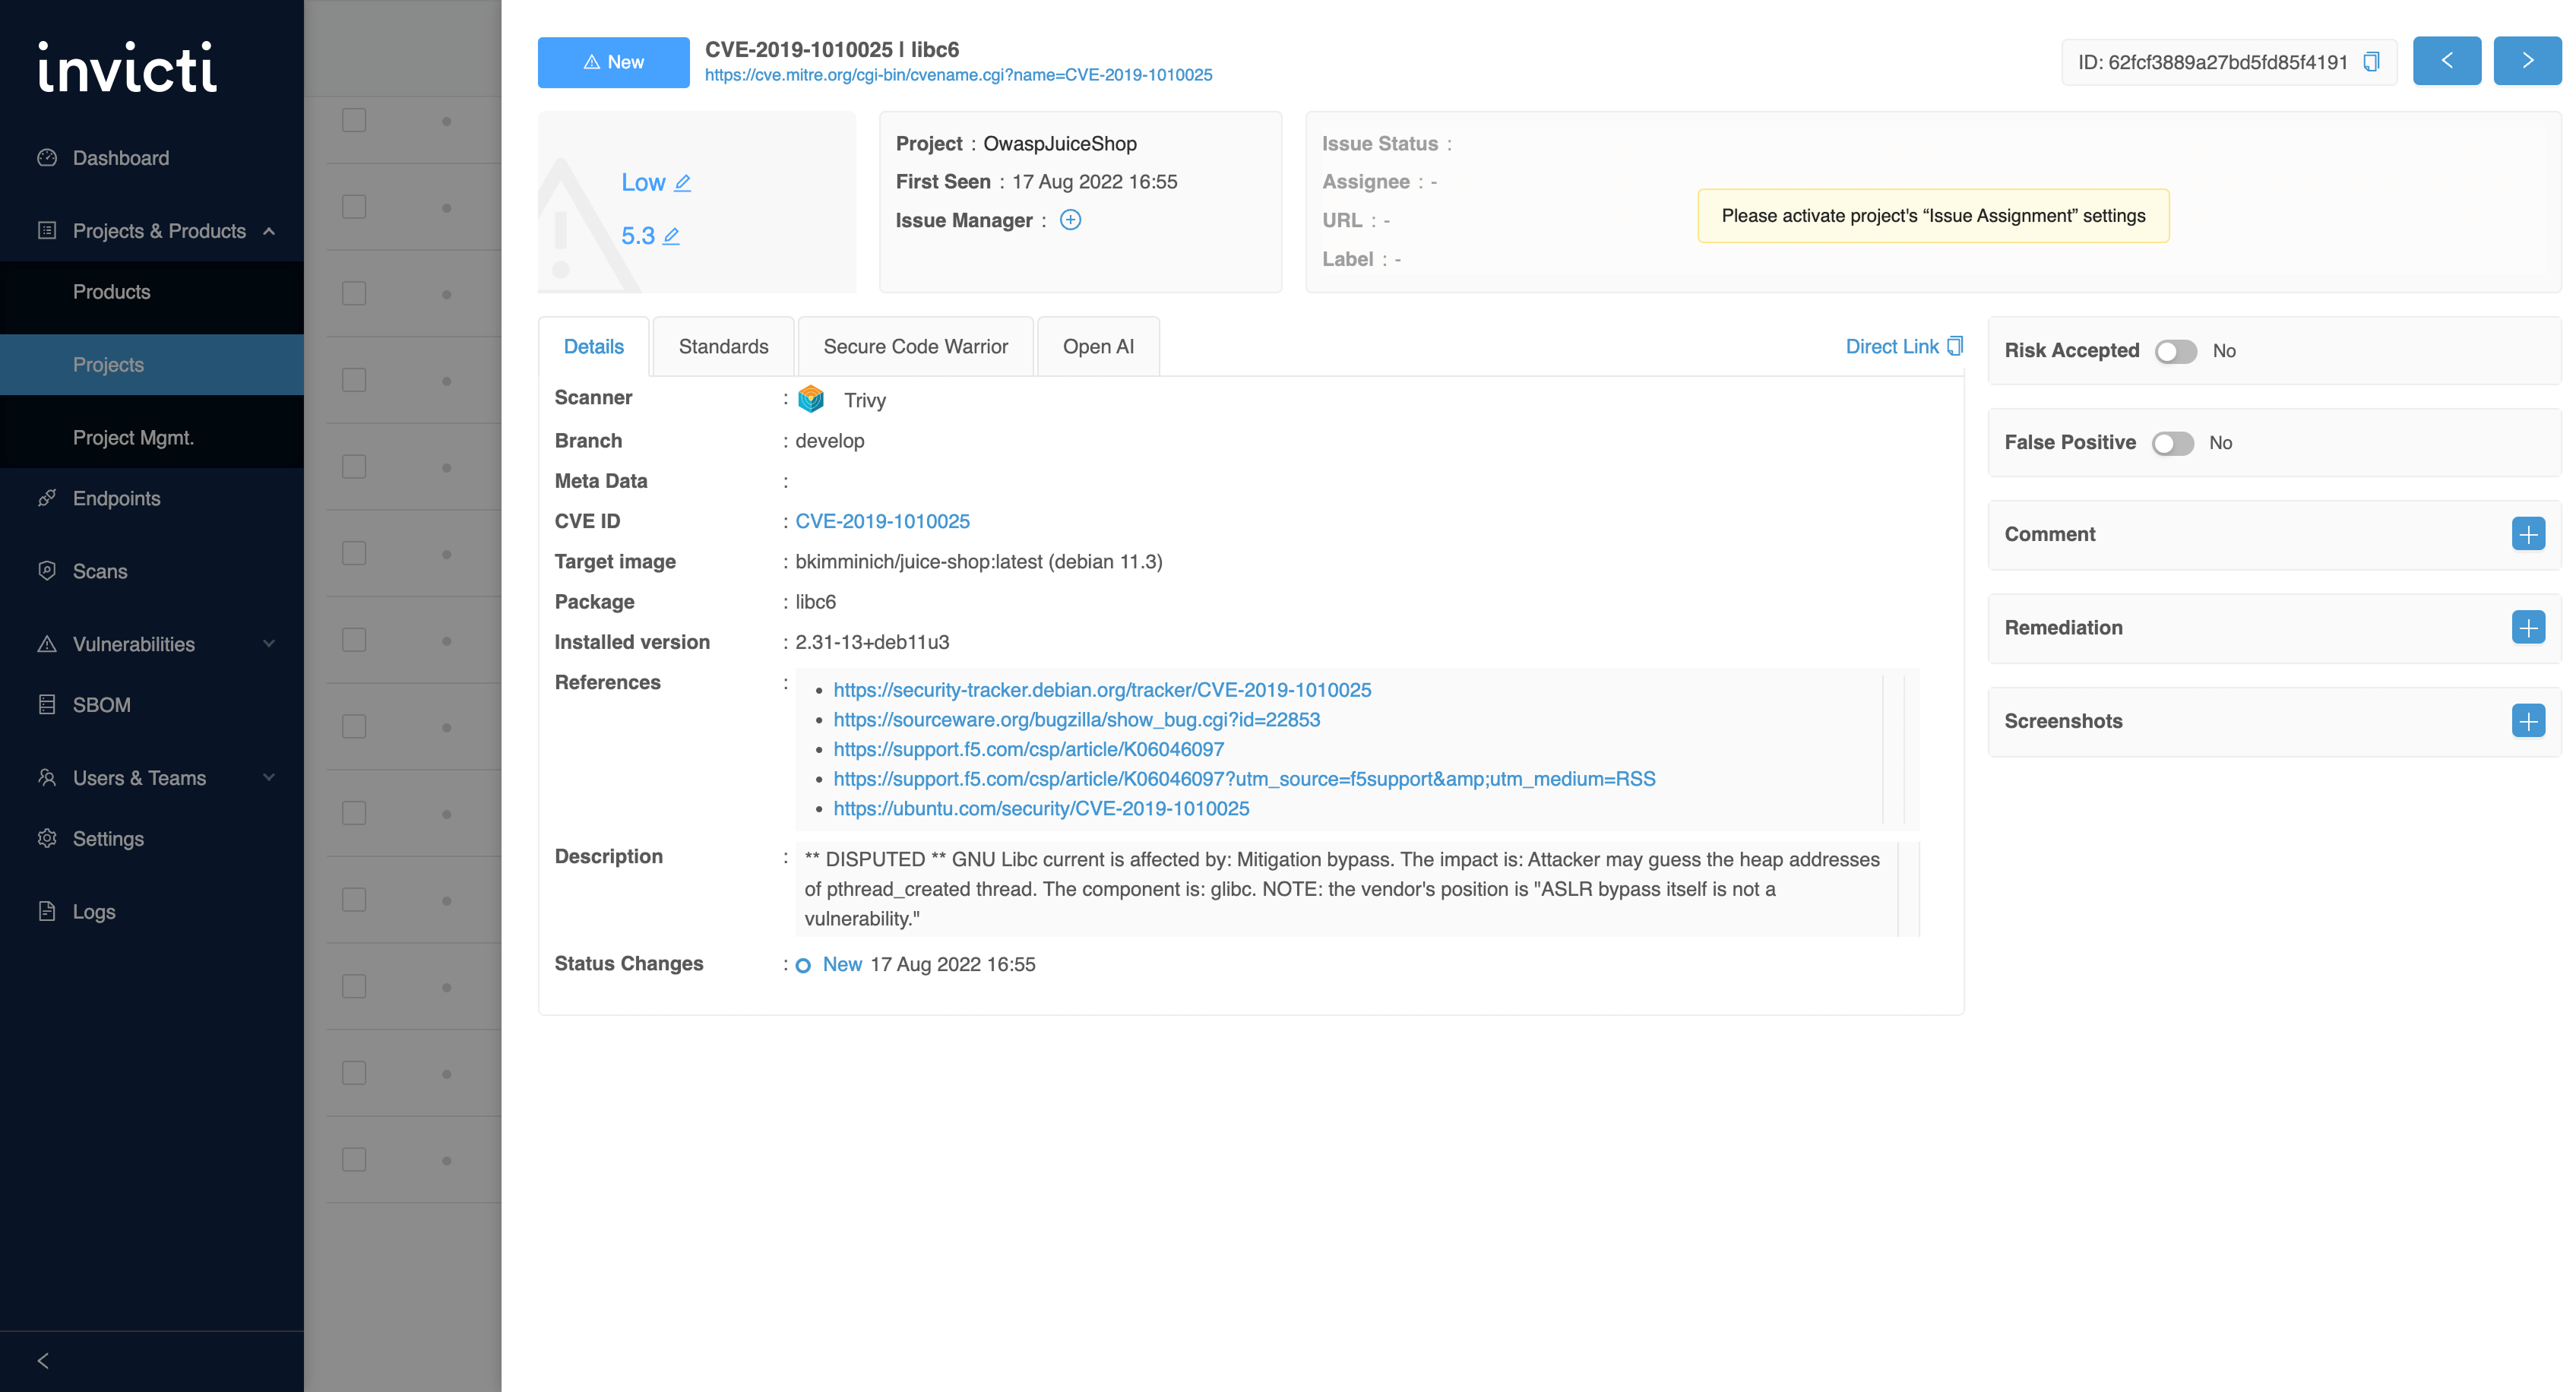2576x1392 pixels.
Task: Toggle the Risk Accepted switch
Action: 2175,351
